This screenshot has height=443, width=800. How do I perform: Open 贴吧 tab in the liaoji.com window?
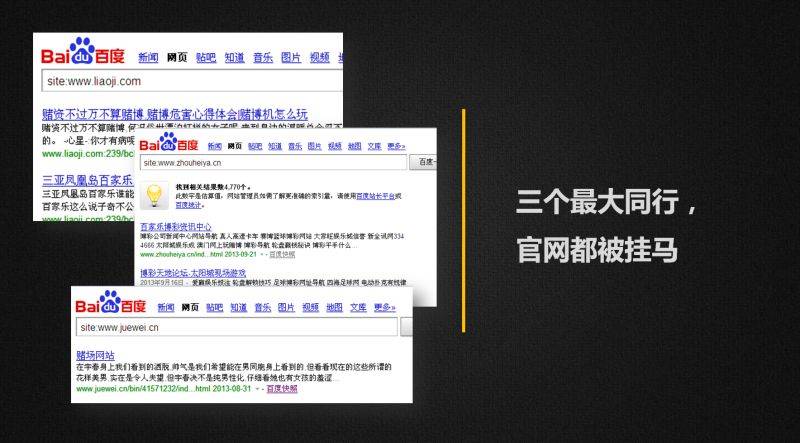pos(206,58)
